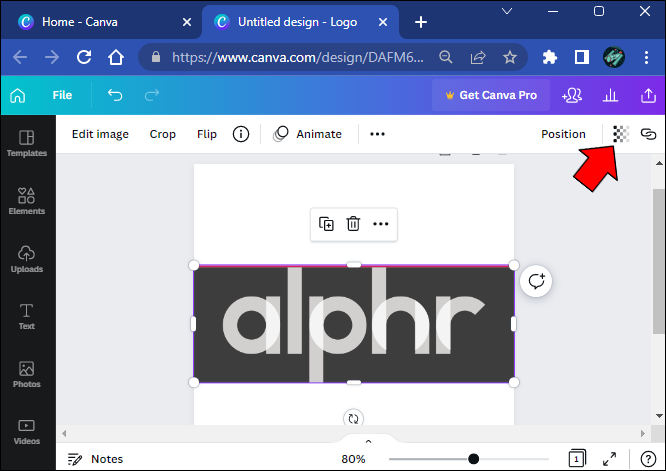The image size is (666, 471).
Task: Open the help question mark icon
Action: 648,459
